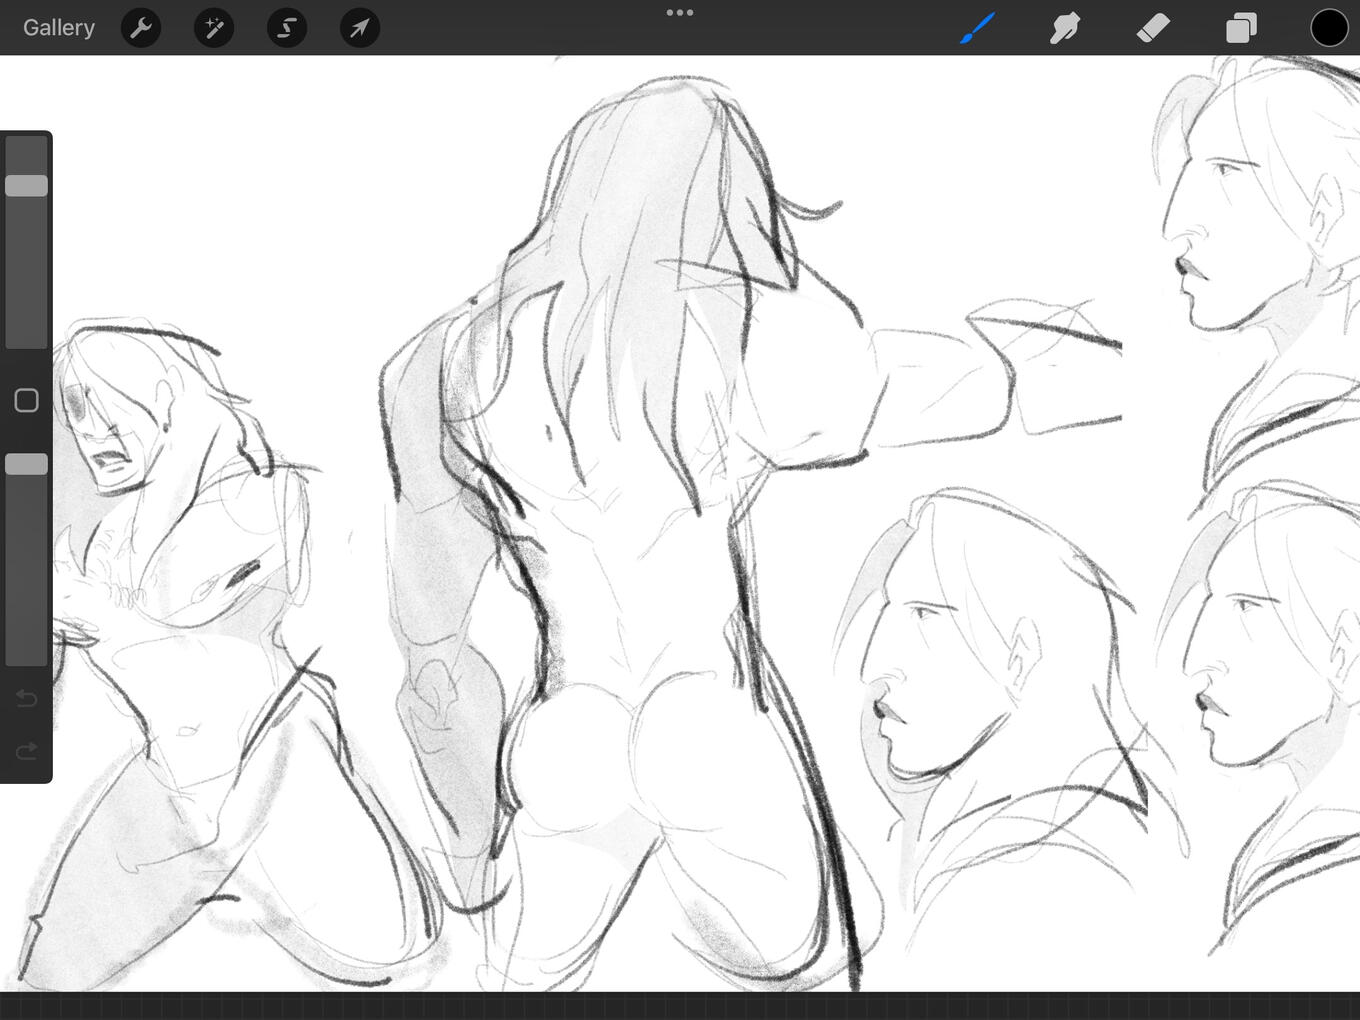
Task: Tap the square Modify button in sidebar
Action: 27,401
